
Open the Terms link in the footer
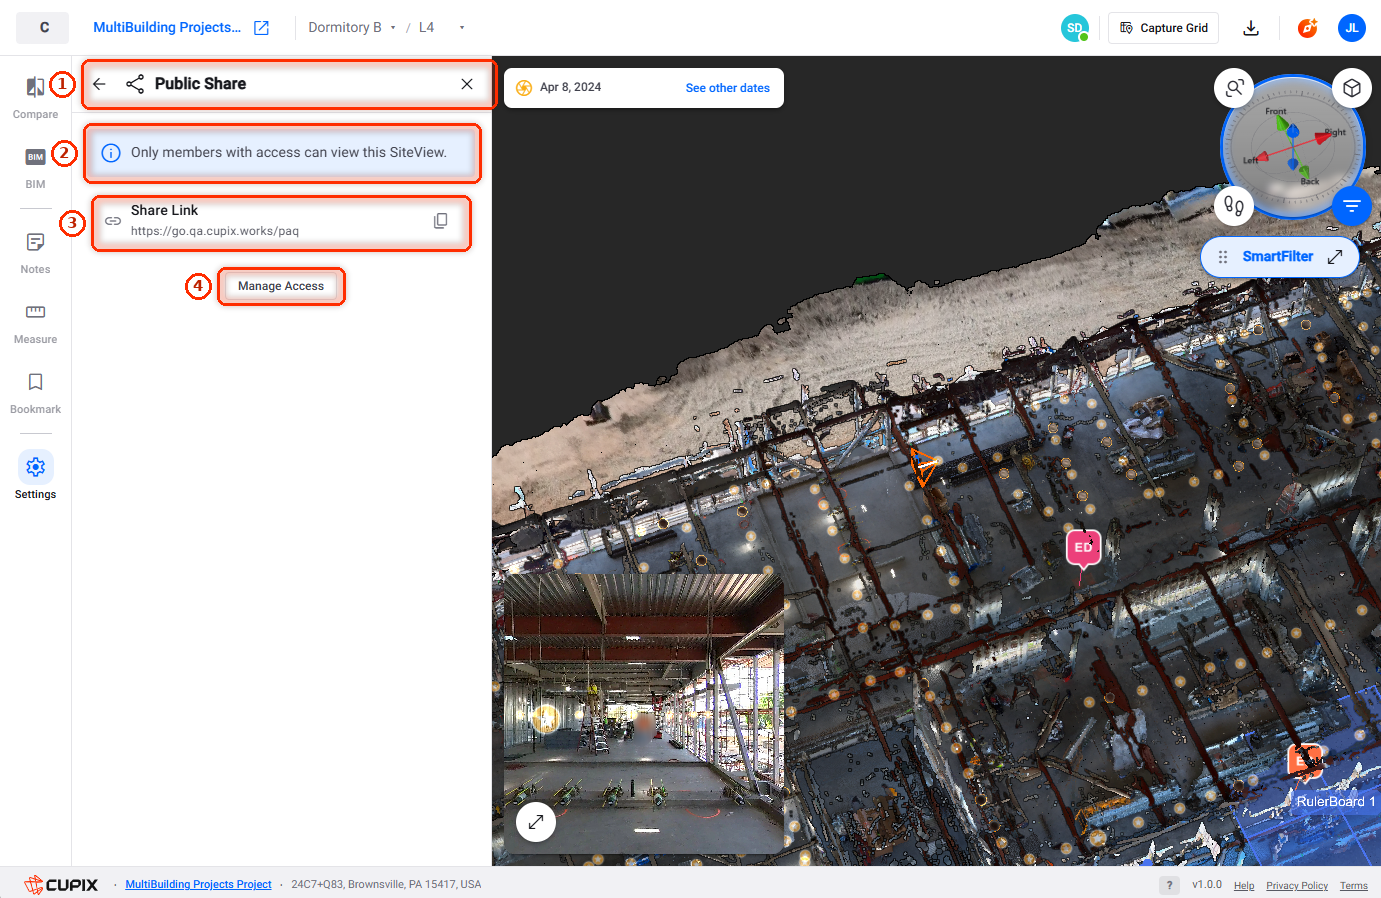click(1354, 886)
